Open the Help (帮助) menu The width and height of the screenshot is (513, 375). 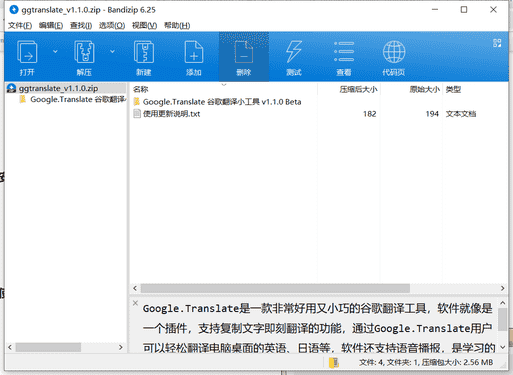177,26
